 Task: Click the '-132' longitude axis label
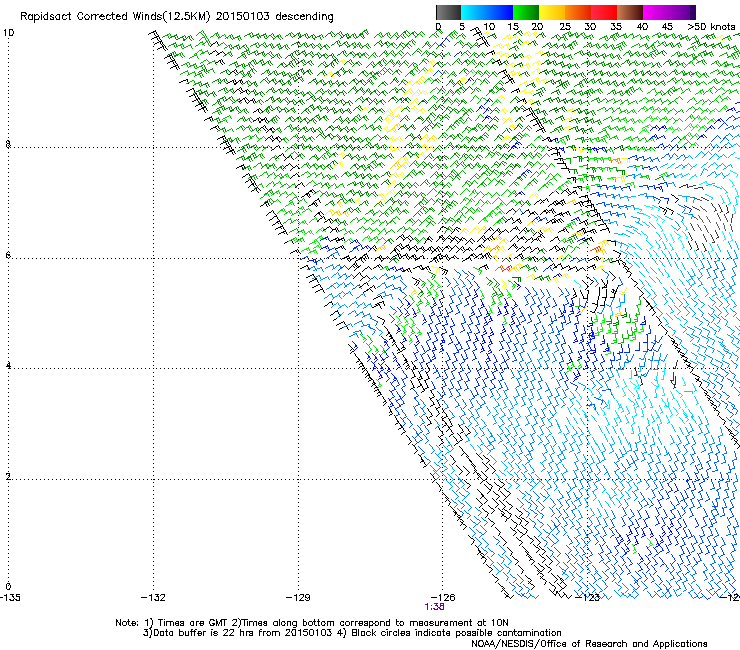(153, 598)
